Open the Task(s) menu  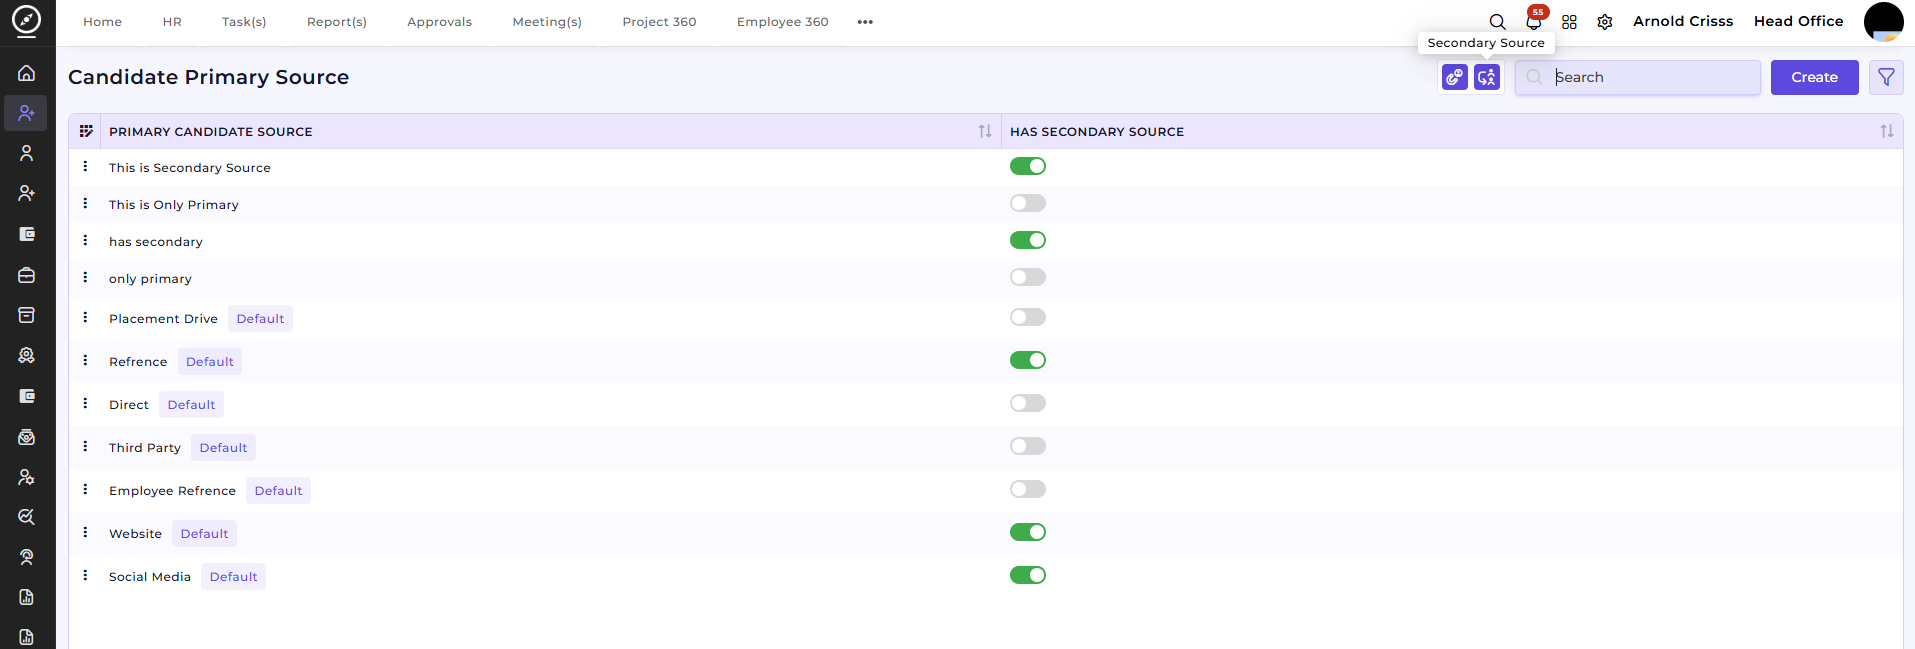244,22
